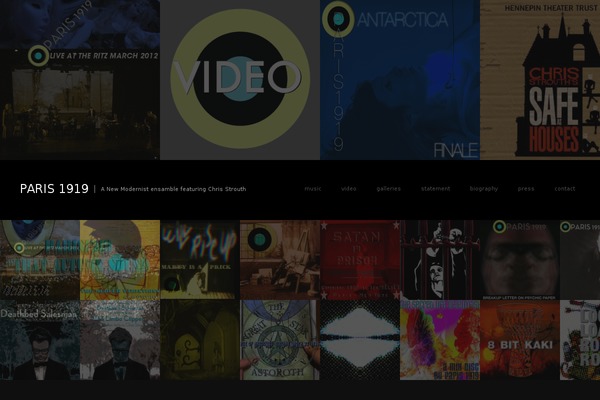Select the sepia studio room cover
The image size is (600, 400).
280,260
